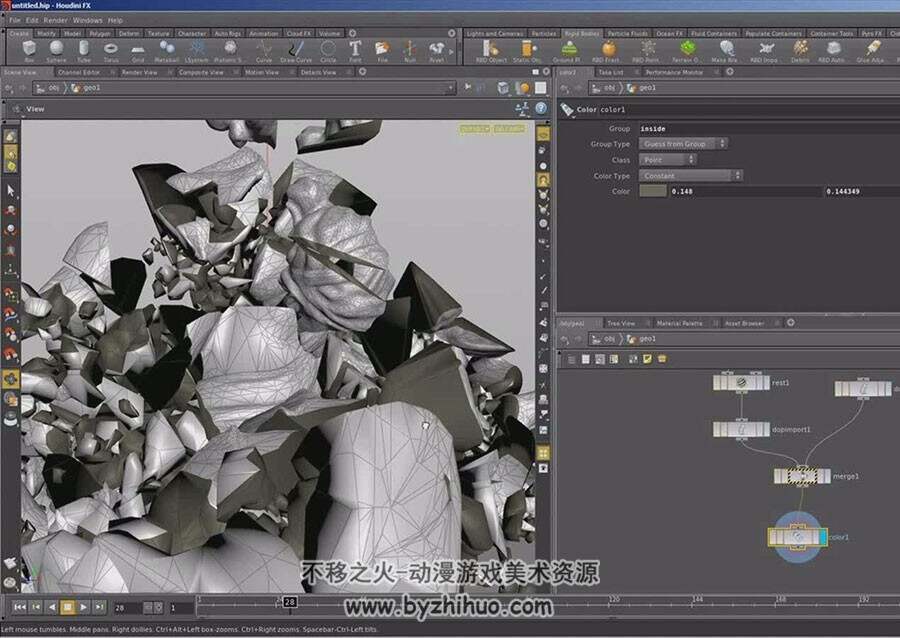Viewport: 900px width, 638px height.
Task: Jump to first frame button
Action: [20, 607]
